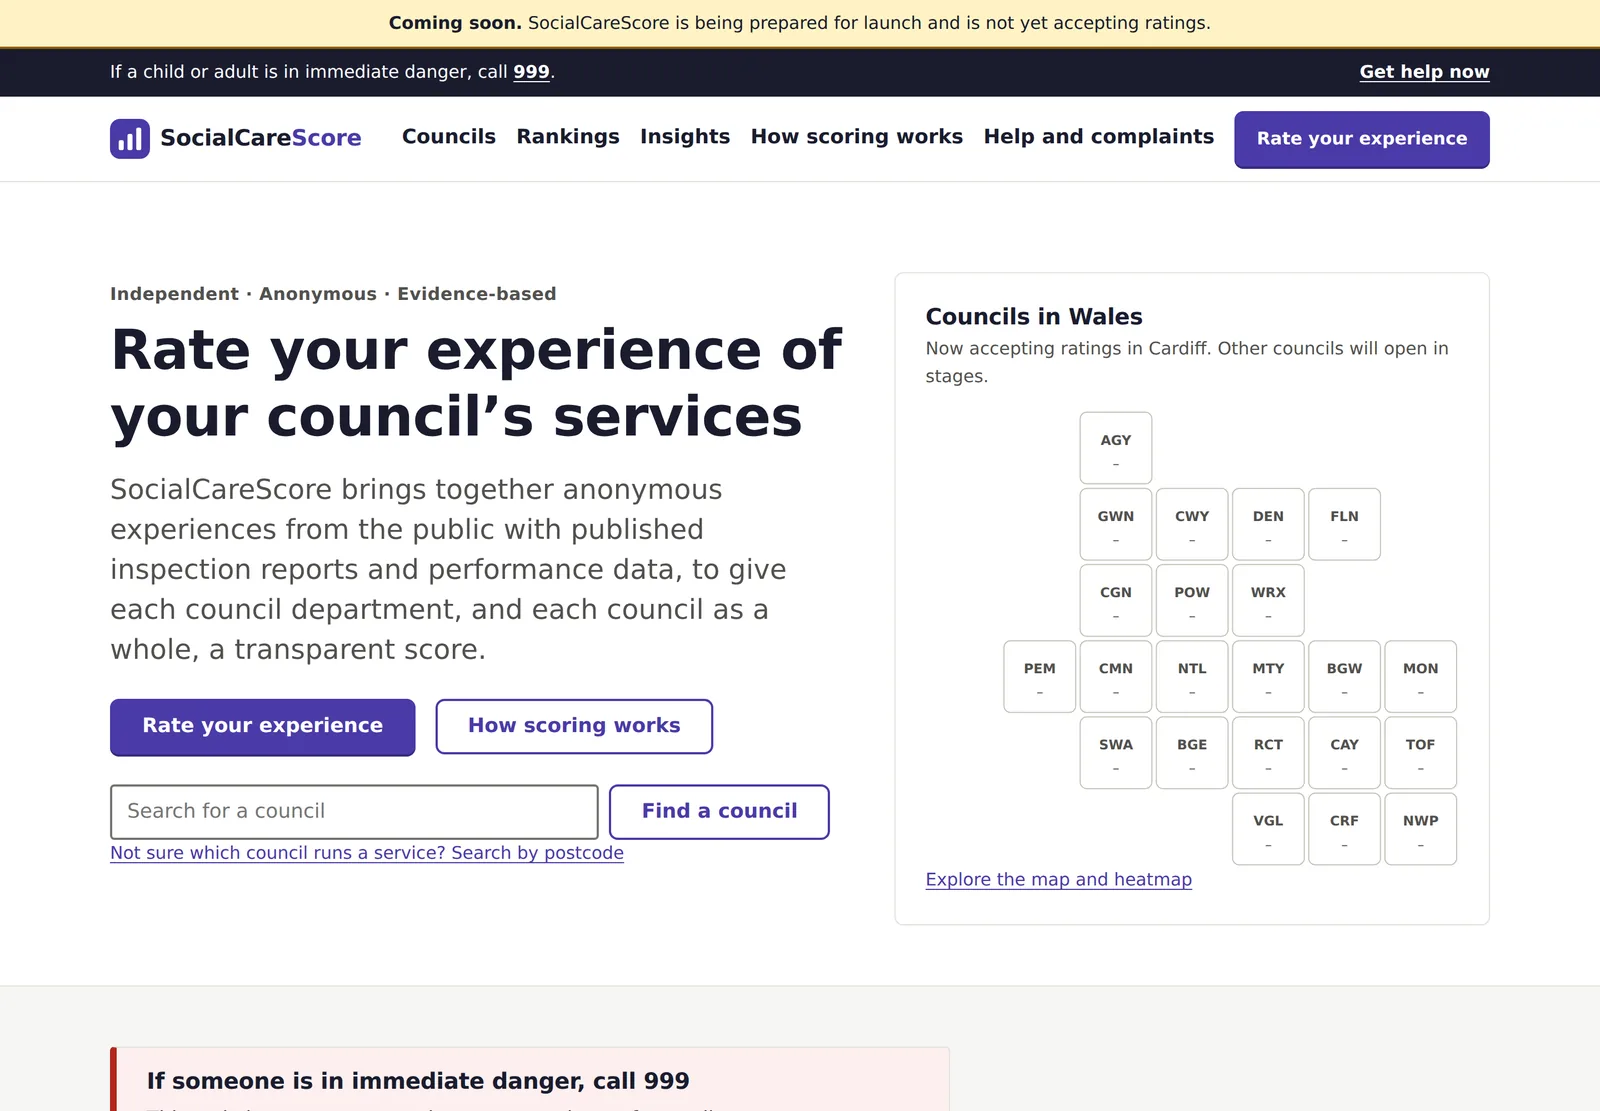Go to the Rankings page
The width and height of the screenshot is (1600, 1111).
568,137
